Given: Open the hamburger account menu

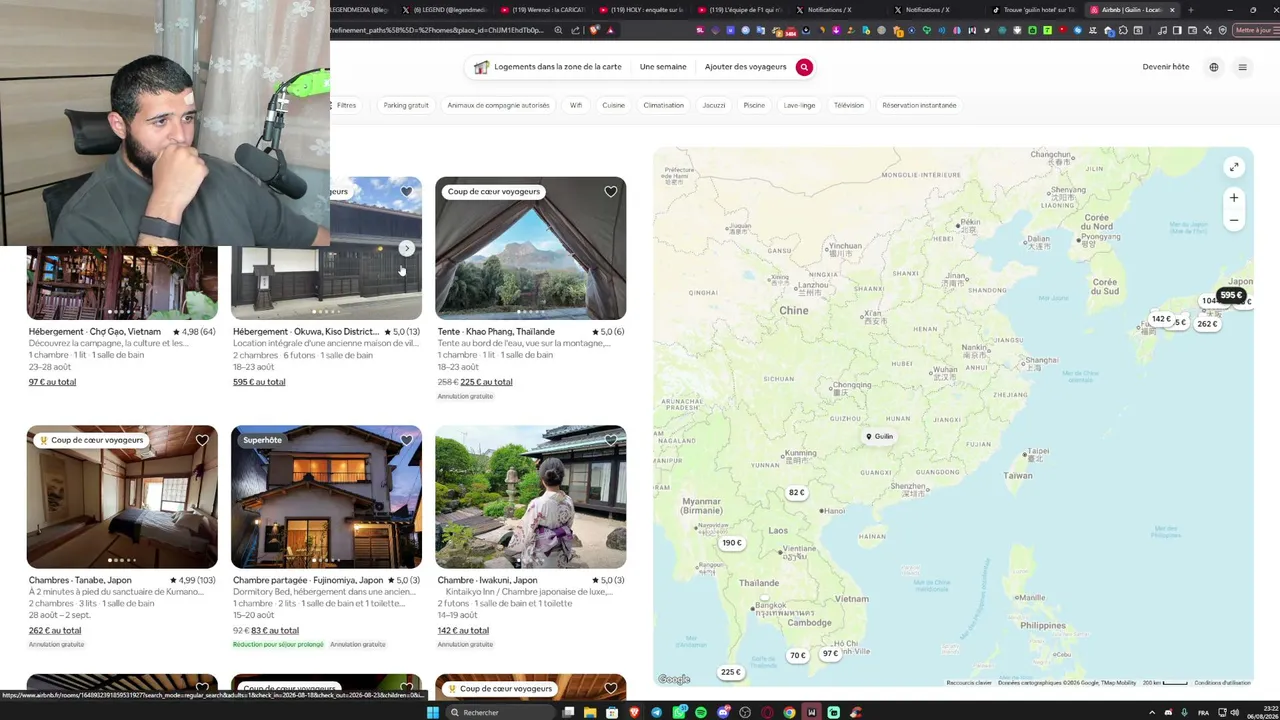Looking at the screenshot, I should coord(1243,67).
